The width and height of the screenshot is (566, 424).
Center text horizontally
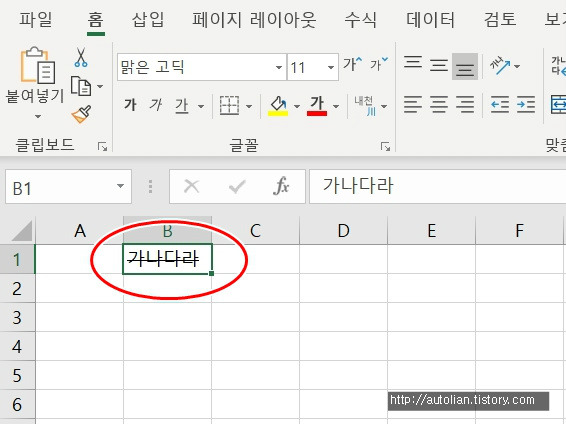[x=439, y=105]
